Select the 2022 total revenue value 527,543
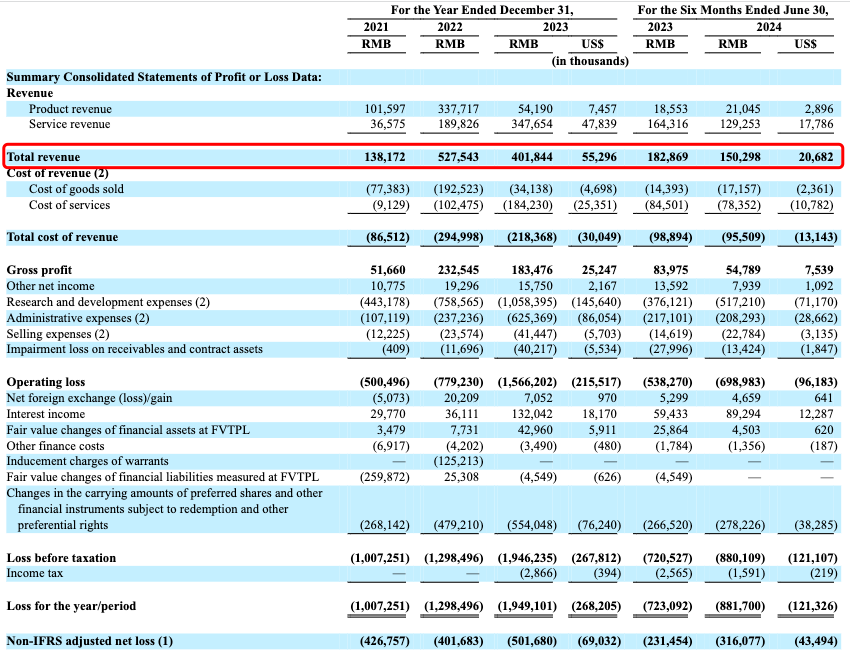This screenshot has width=850, height=651. pyautogui.click(x=458, y=157)
